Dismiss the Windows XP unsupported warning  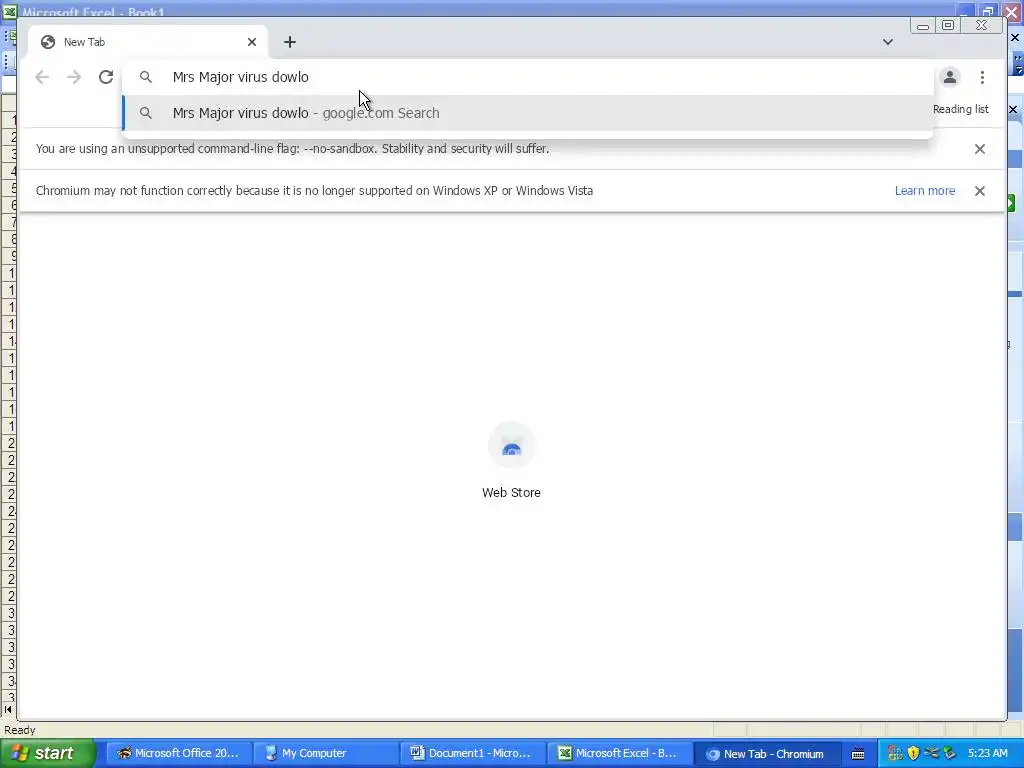980,191
